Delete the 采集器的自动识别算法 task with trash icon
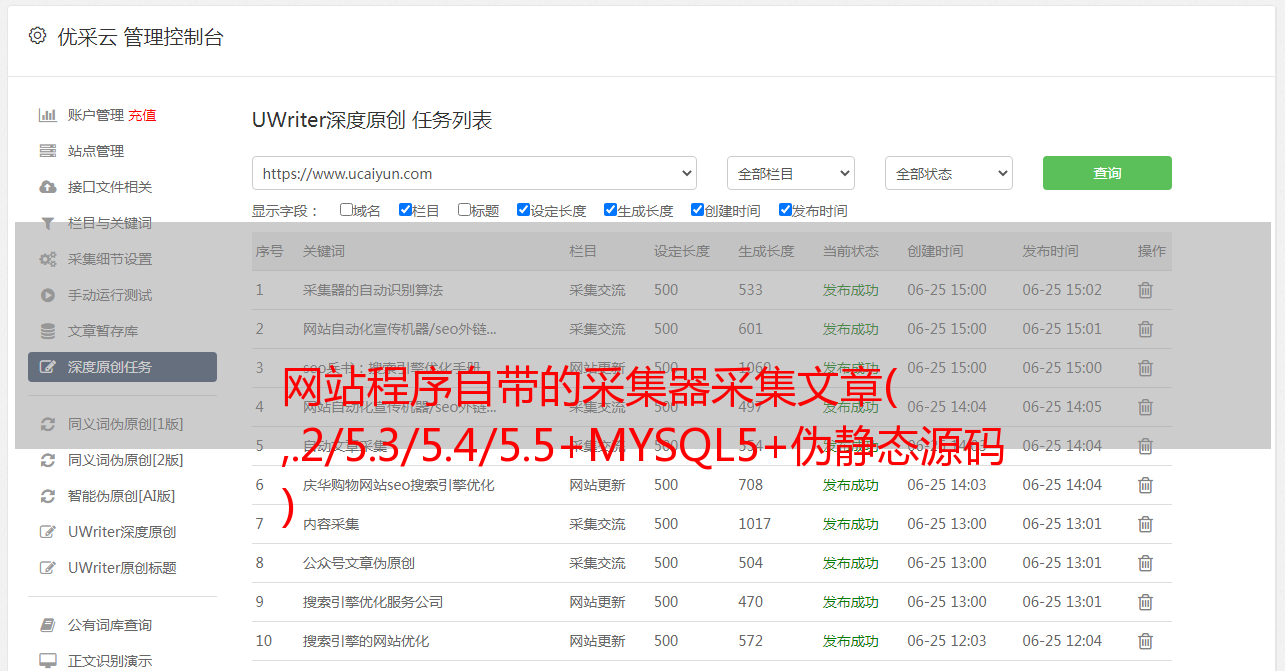This screenshot has height=671, width=1285. click(1145, 290)
